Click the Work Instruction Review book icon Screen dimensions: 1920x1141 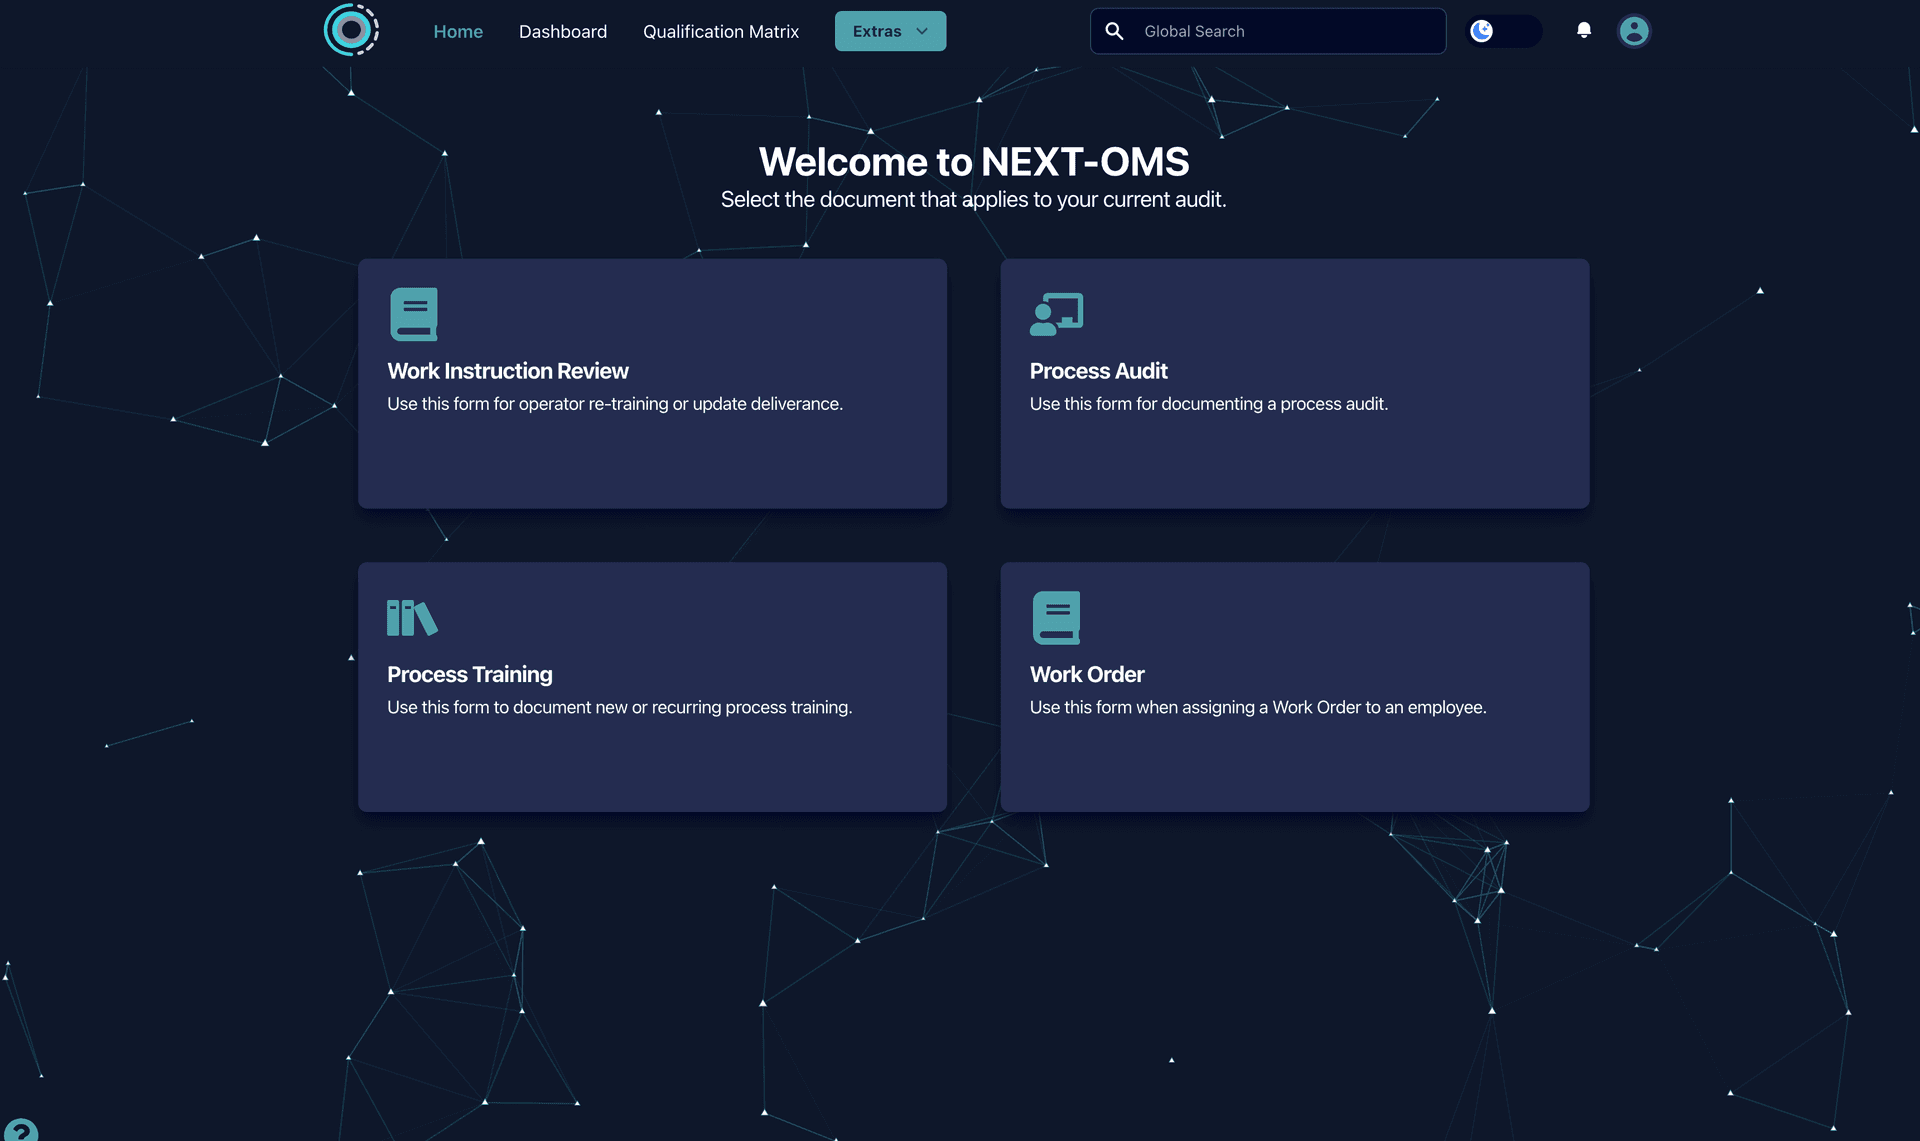point(413,314)
